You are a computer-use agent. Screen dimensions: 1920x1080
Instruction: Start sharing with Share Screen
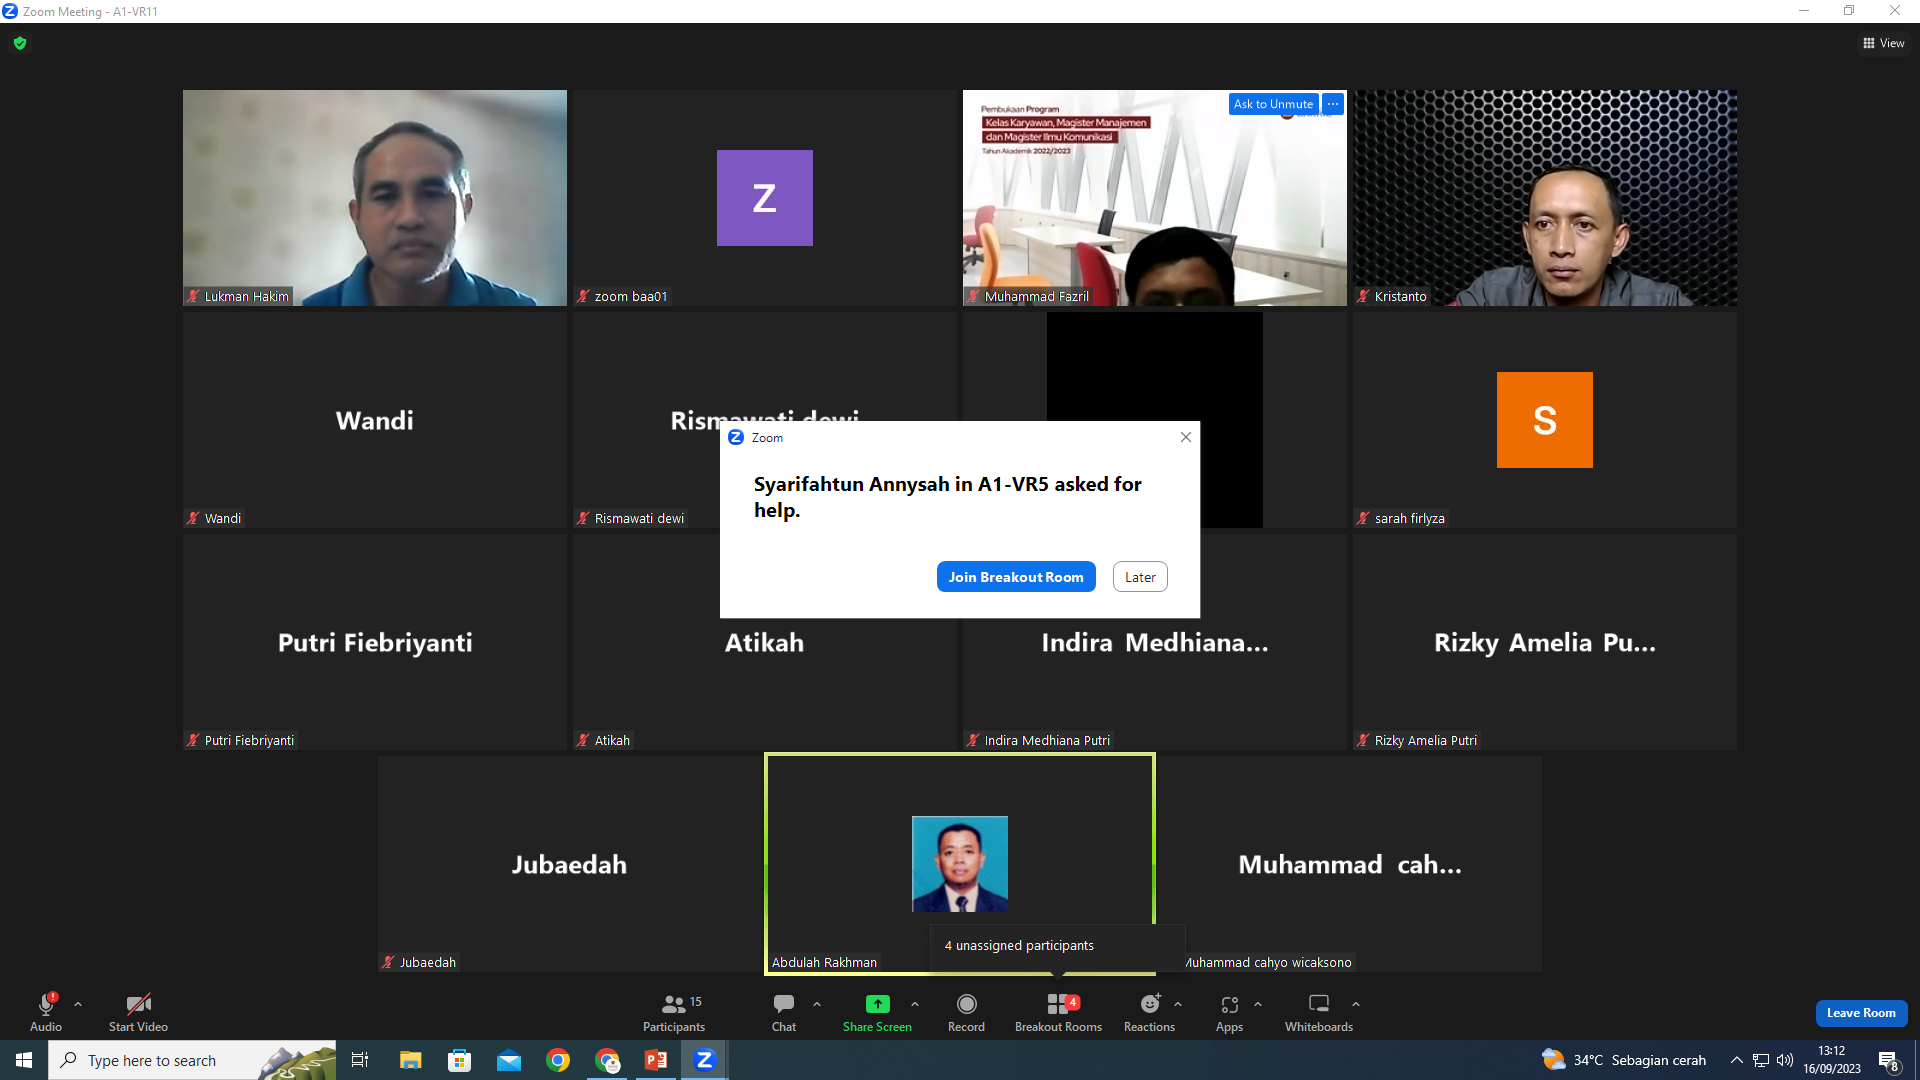[x=877, y=1012]
